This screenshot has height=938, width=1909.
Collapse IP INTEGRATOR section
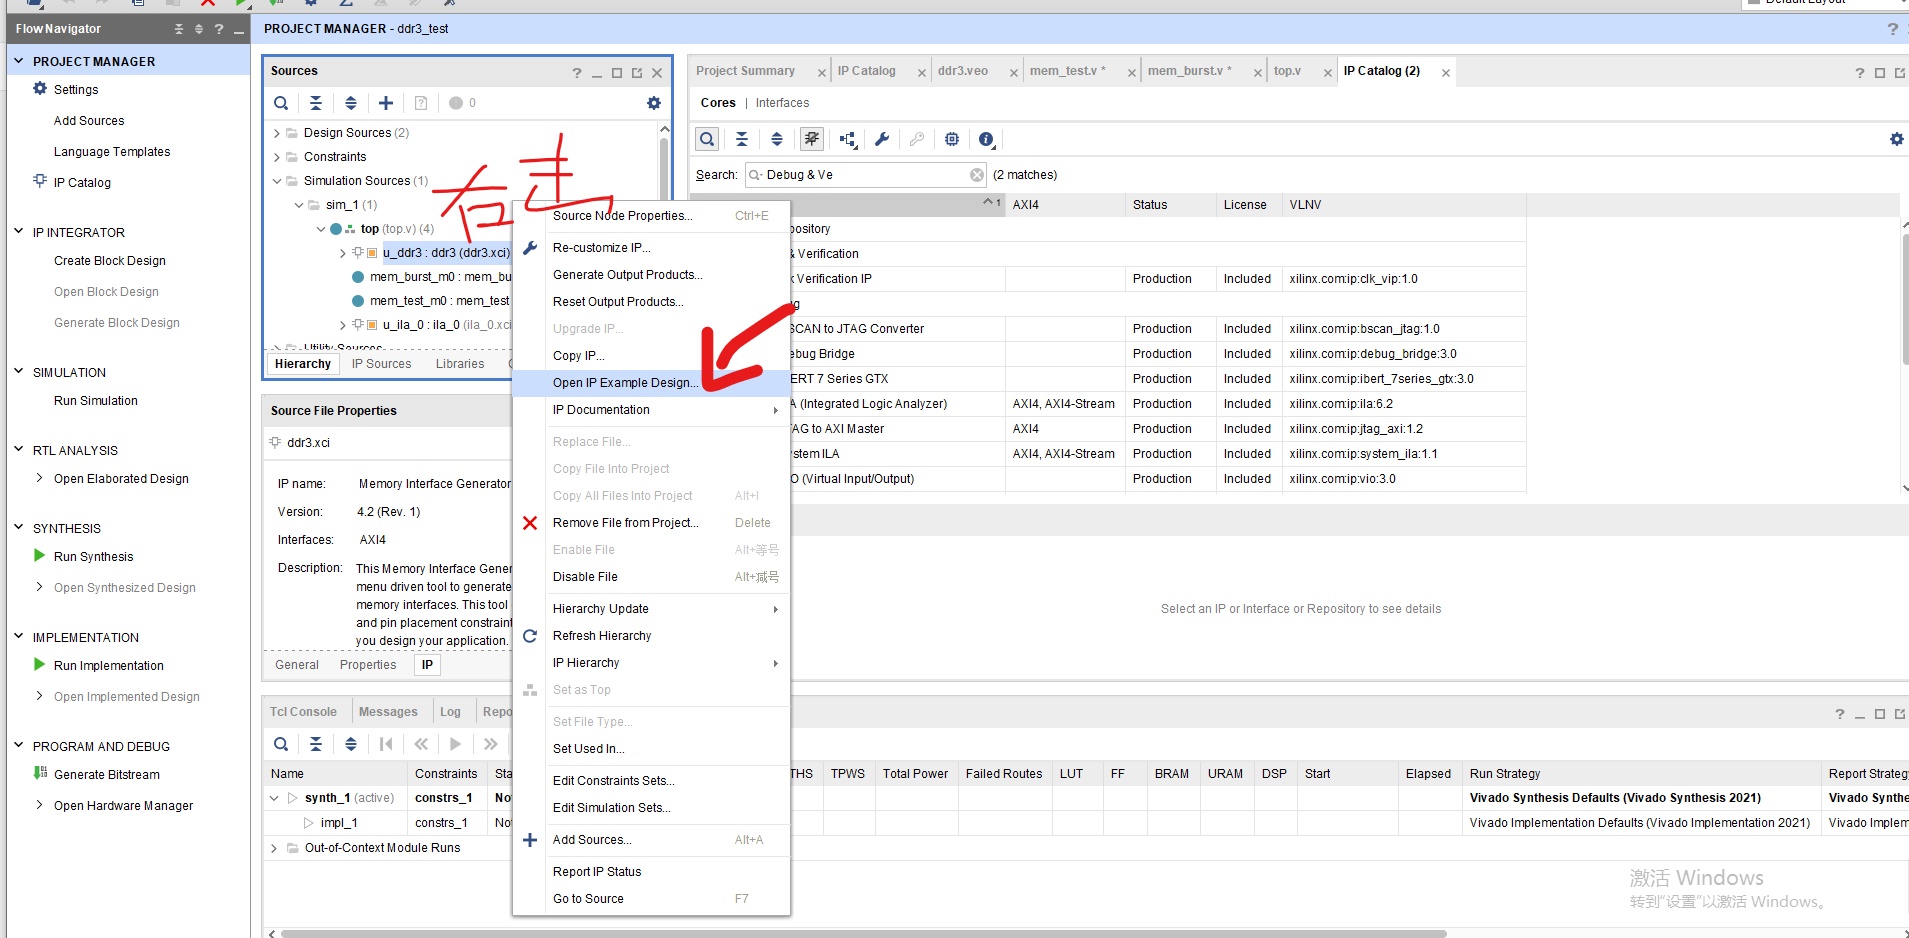pos(18,231)
